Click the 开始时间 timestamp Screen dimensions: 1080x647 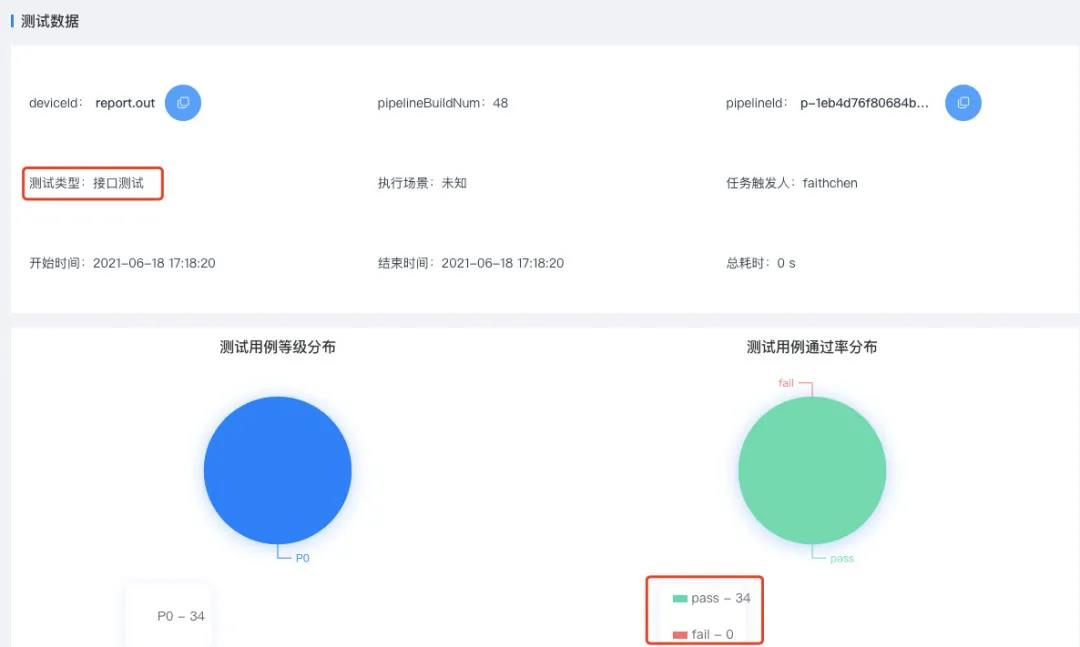154,264
